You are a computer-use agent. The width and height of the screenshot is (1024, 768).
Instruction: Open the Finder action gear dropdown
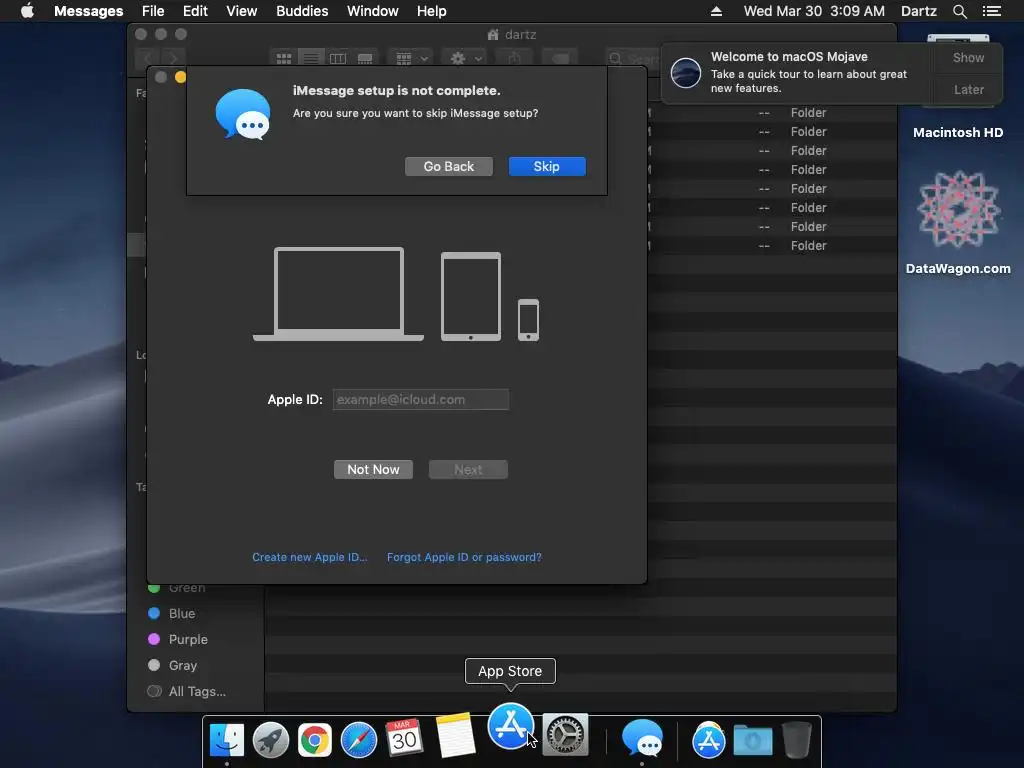point(466,59)
